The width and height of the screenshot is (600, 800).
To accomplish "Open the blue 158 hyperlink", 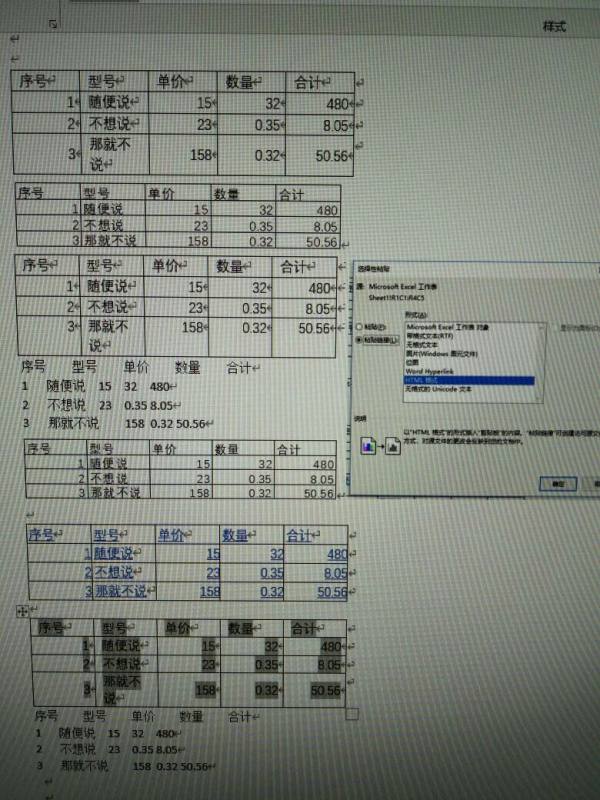I will coord(210,592).
